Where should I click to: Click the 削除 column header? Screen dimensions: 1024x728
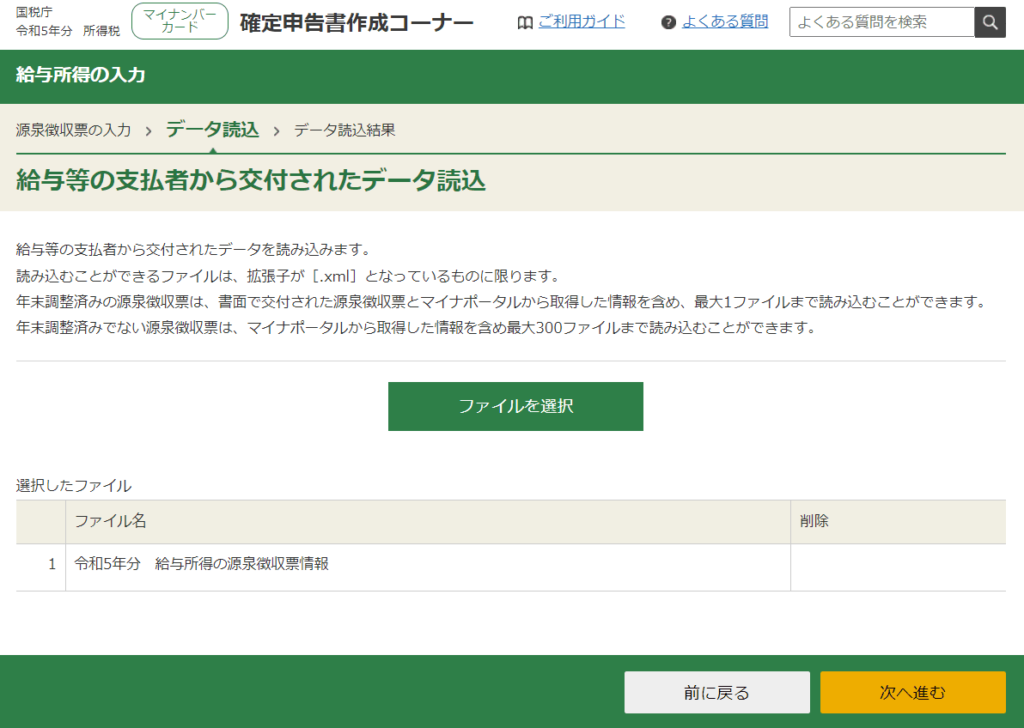[x=814, y=521]
